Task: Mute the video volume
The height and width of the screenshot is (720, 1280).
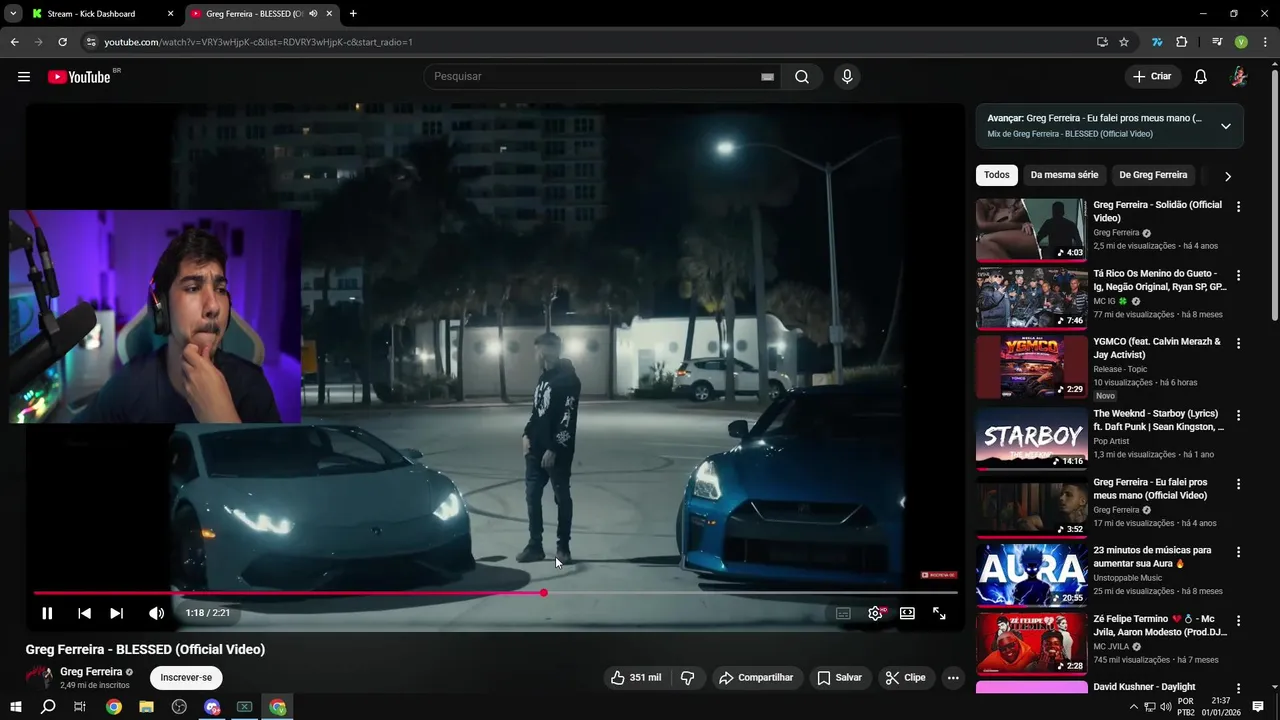Action: click(x=156, y=613)
